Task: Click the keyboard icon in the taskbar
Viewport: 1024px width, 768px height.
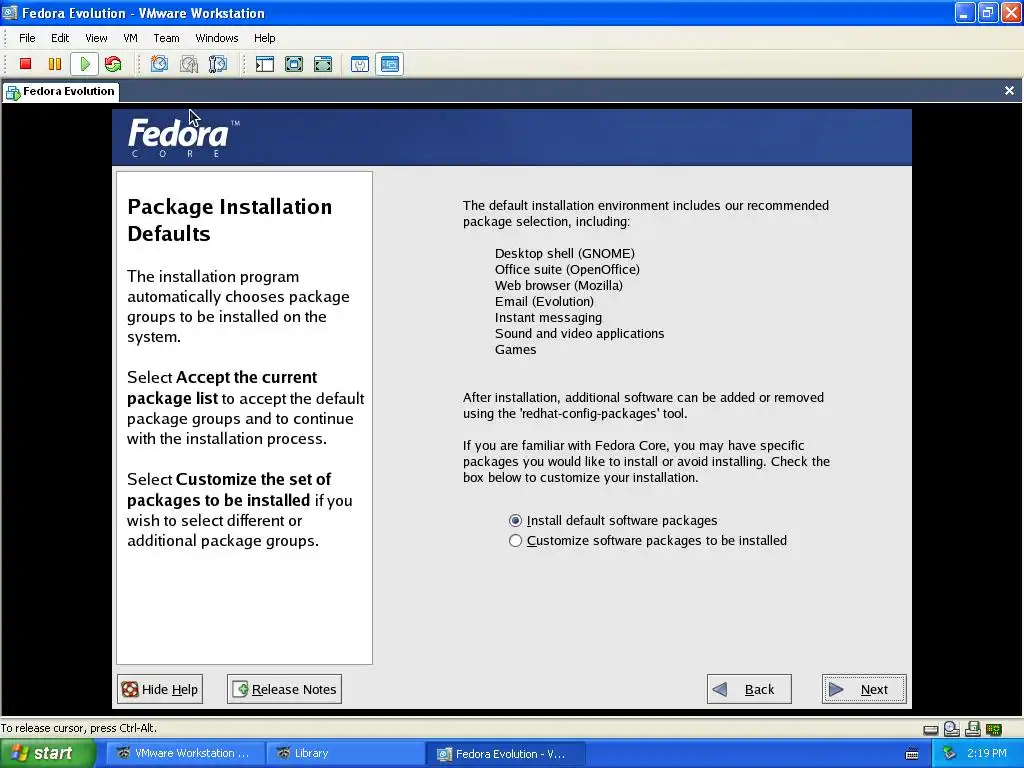Action: pyautogui.click(x=912, y=754)
